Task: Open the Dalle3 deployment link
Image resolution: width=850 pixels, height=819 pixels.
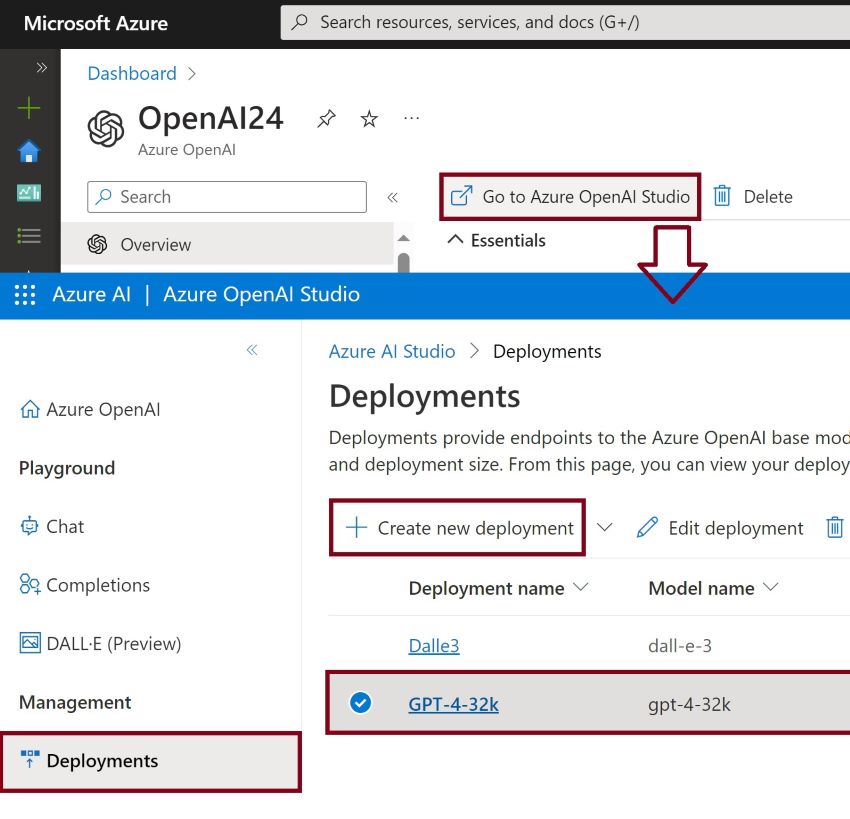Action: click(x=433, y=645)
